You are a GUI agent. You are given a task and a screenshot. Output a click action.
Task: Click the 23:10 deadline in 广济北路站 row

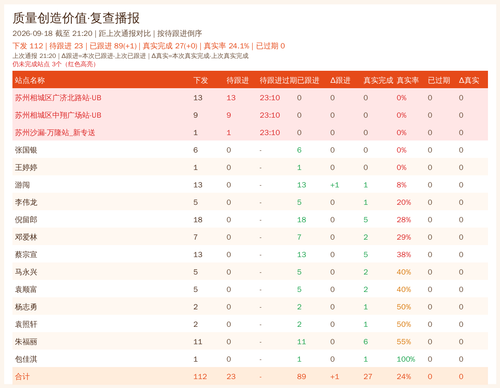[x=270, y=98]
